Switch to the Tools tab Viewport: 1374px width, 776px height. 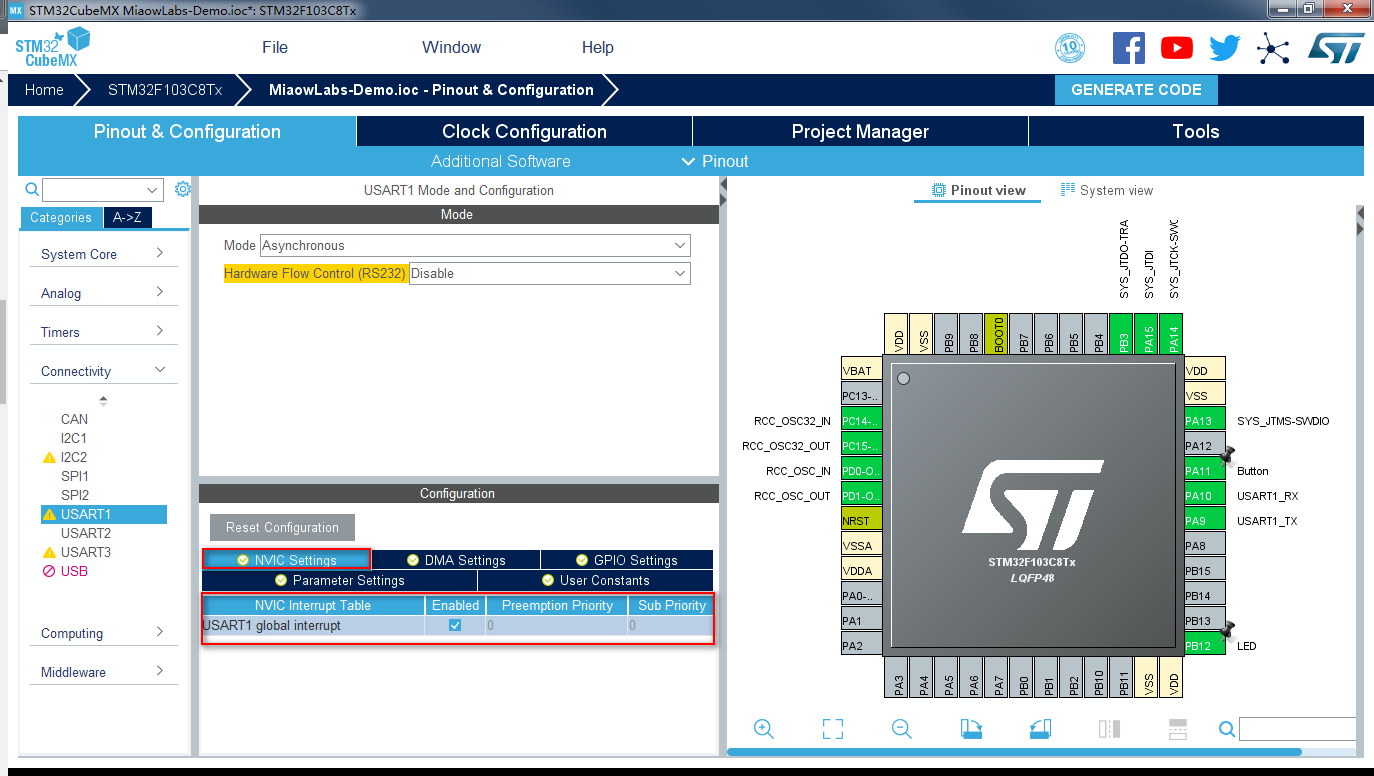[x=1196, y=131]
